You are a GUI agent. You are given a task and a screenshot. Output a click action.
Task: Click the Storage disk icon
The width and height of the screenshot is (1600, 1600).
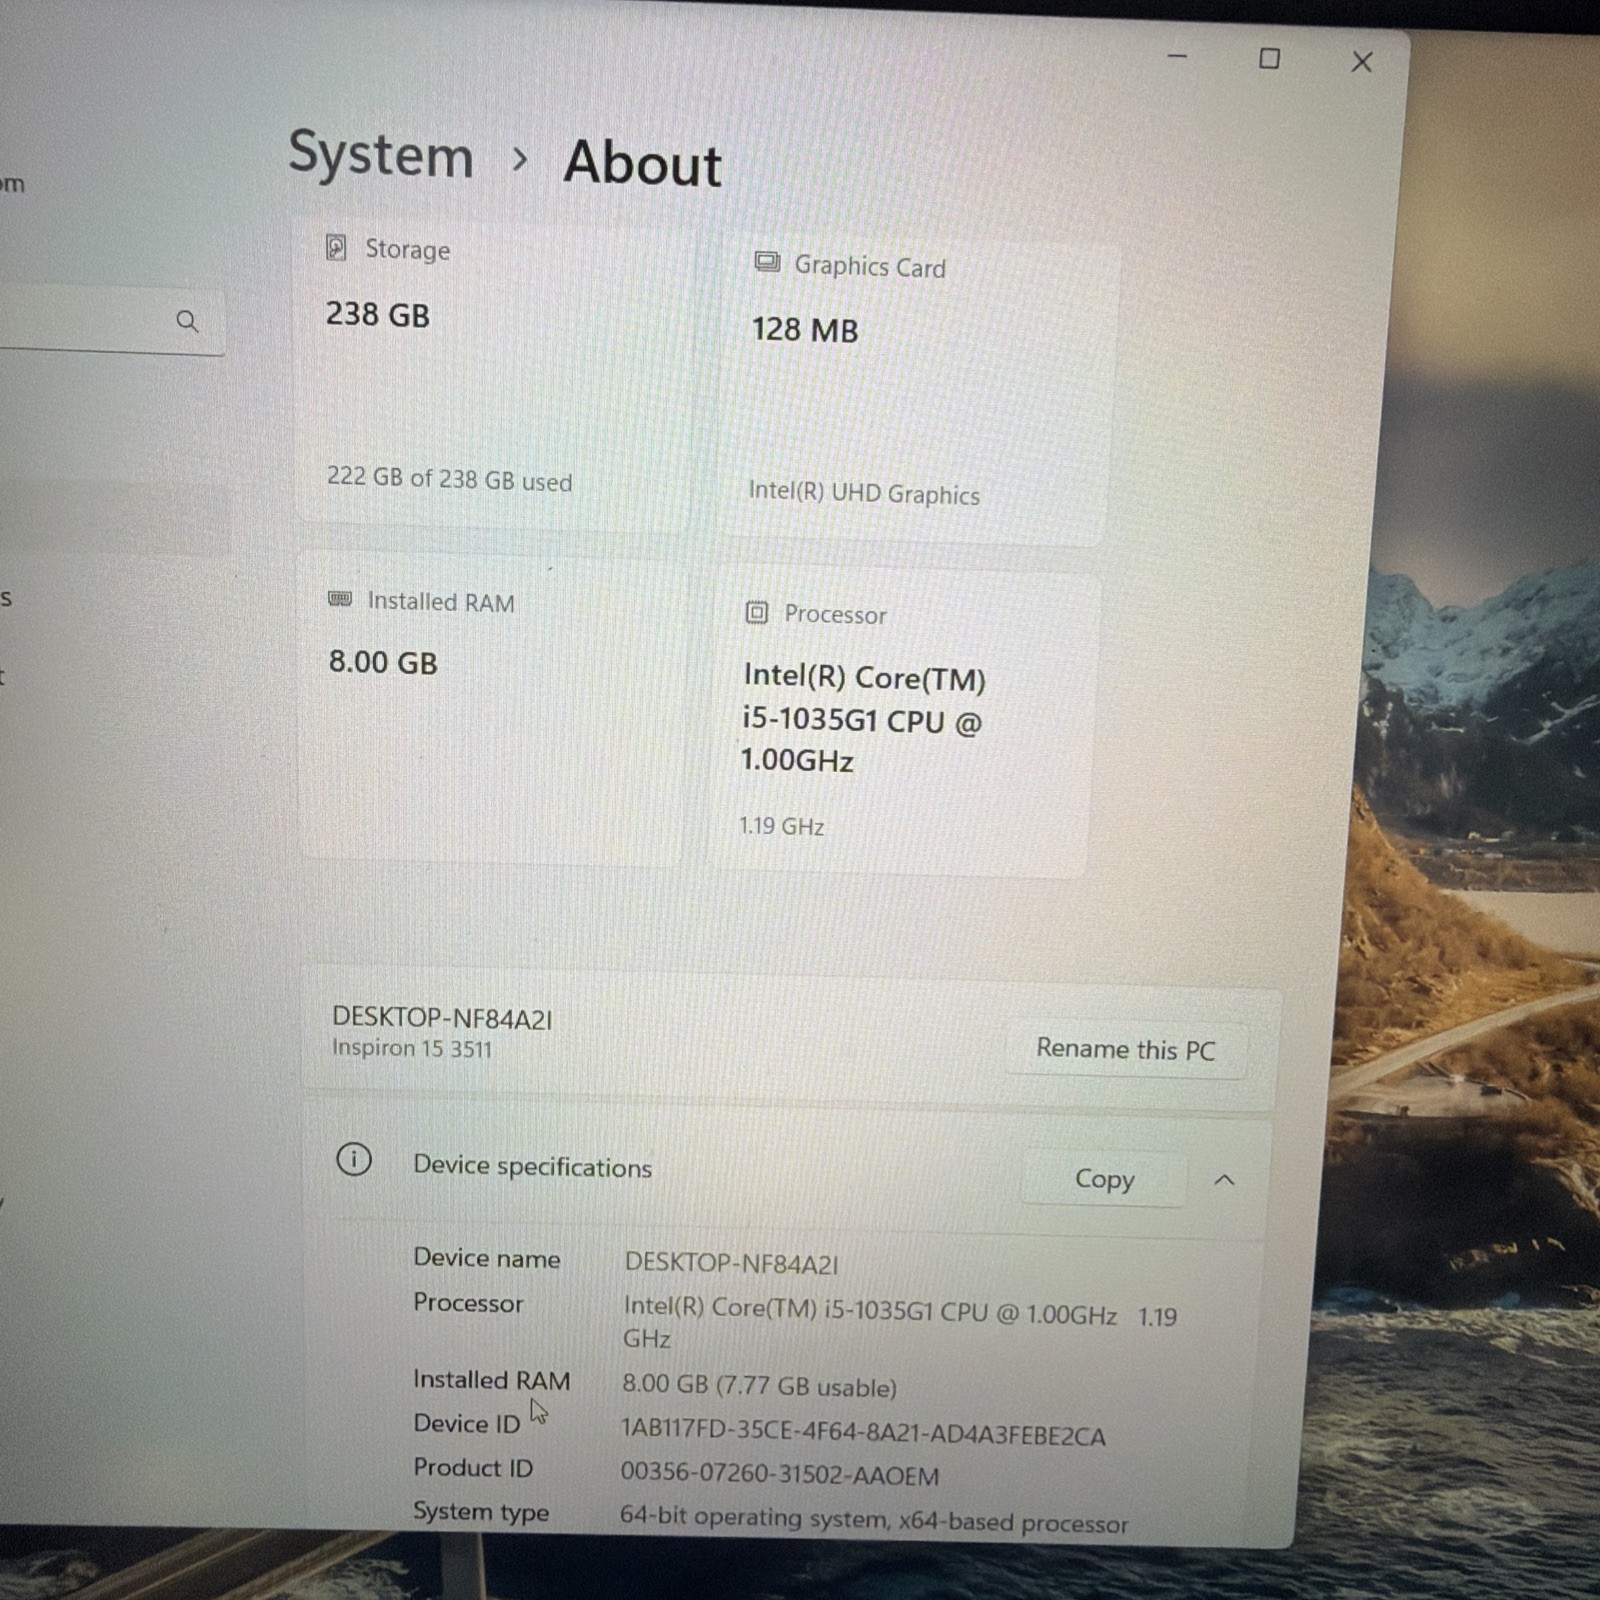[x=337, y=247]
